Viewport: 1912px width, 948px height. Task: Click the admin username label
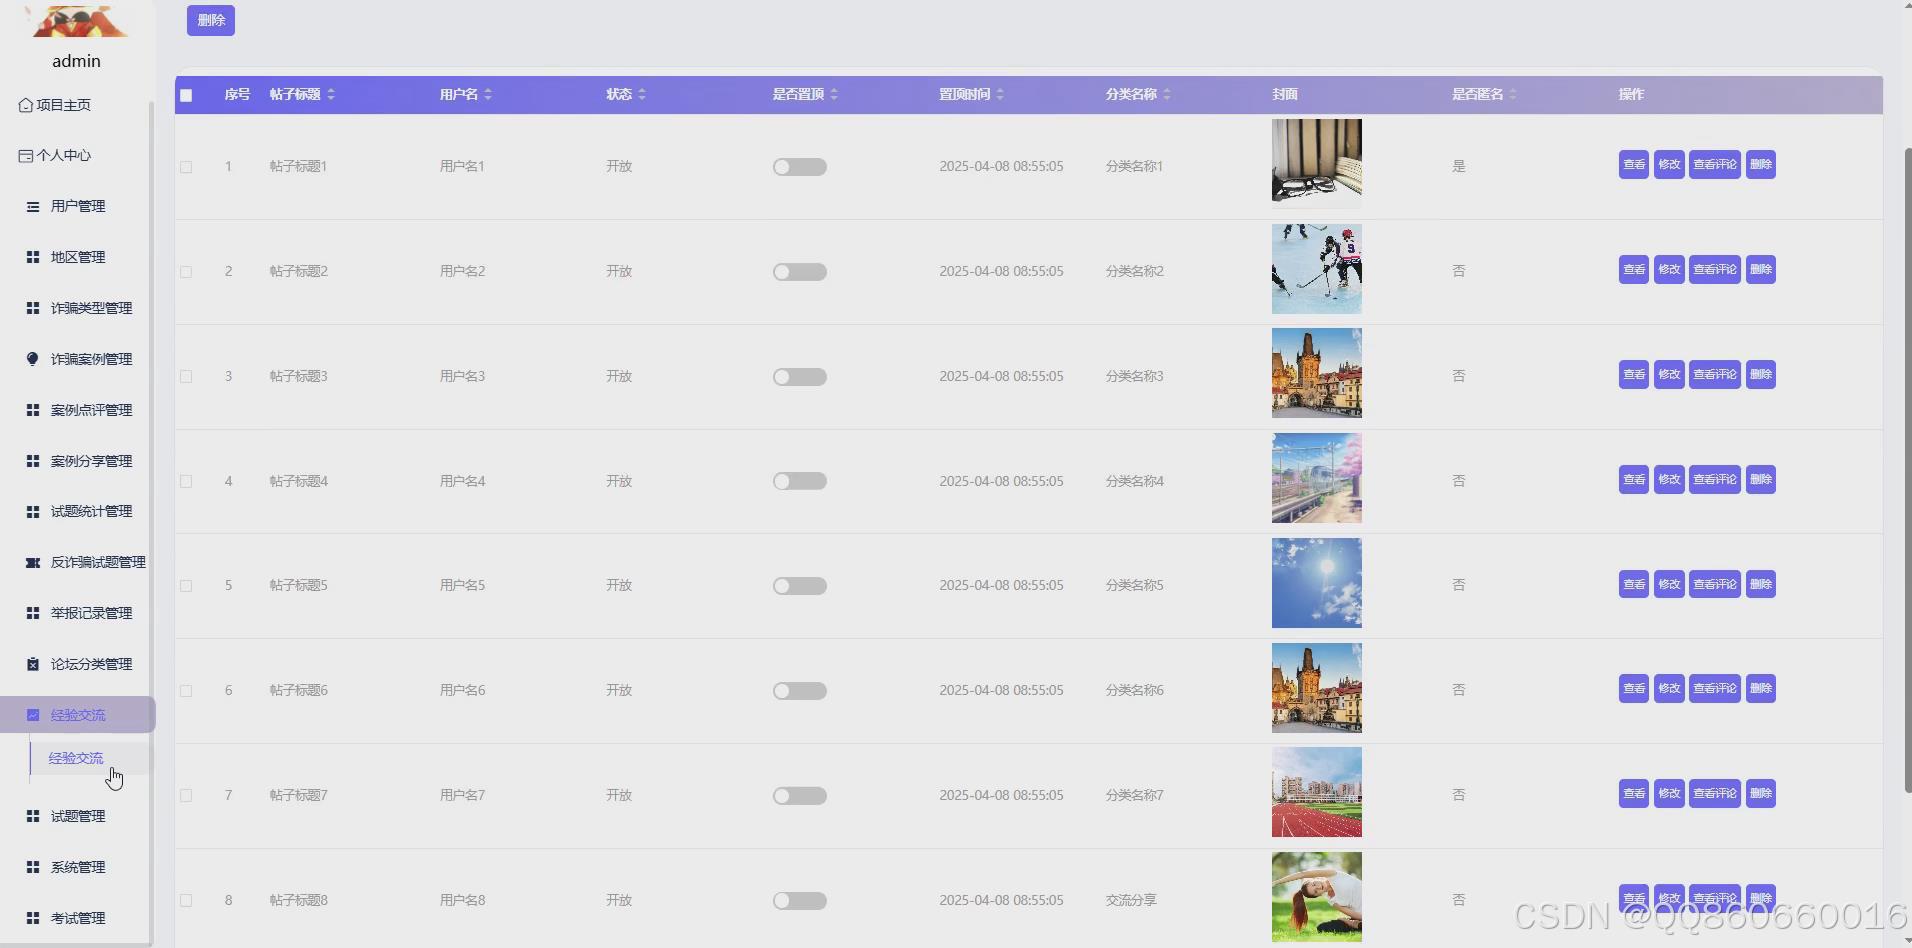tap(76, 61)
